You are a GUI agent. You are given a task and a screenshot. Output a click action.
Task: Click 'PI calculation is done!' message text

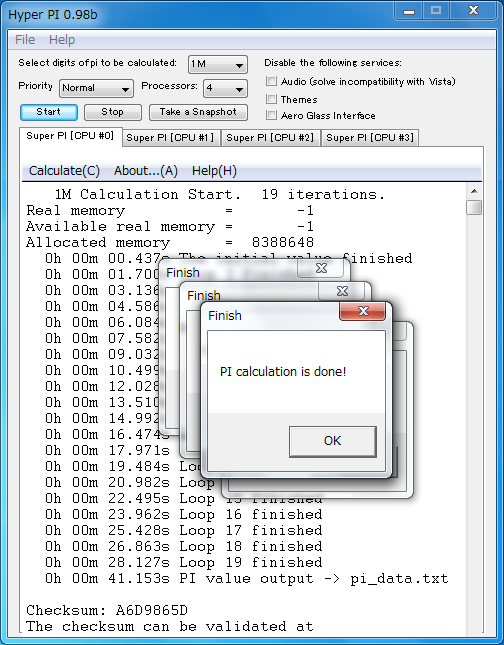[283, 372]
